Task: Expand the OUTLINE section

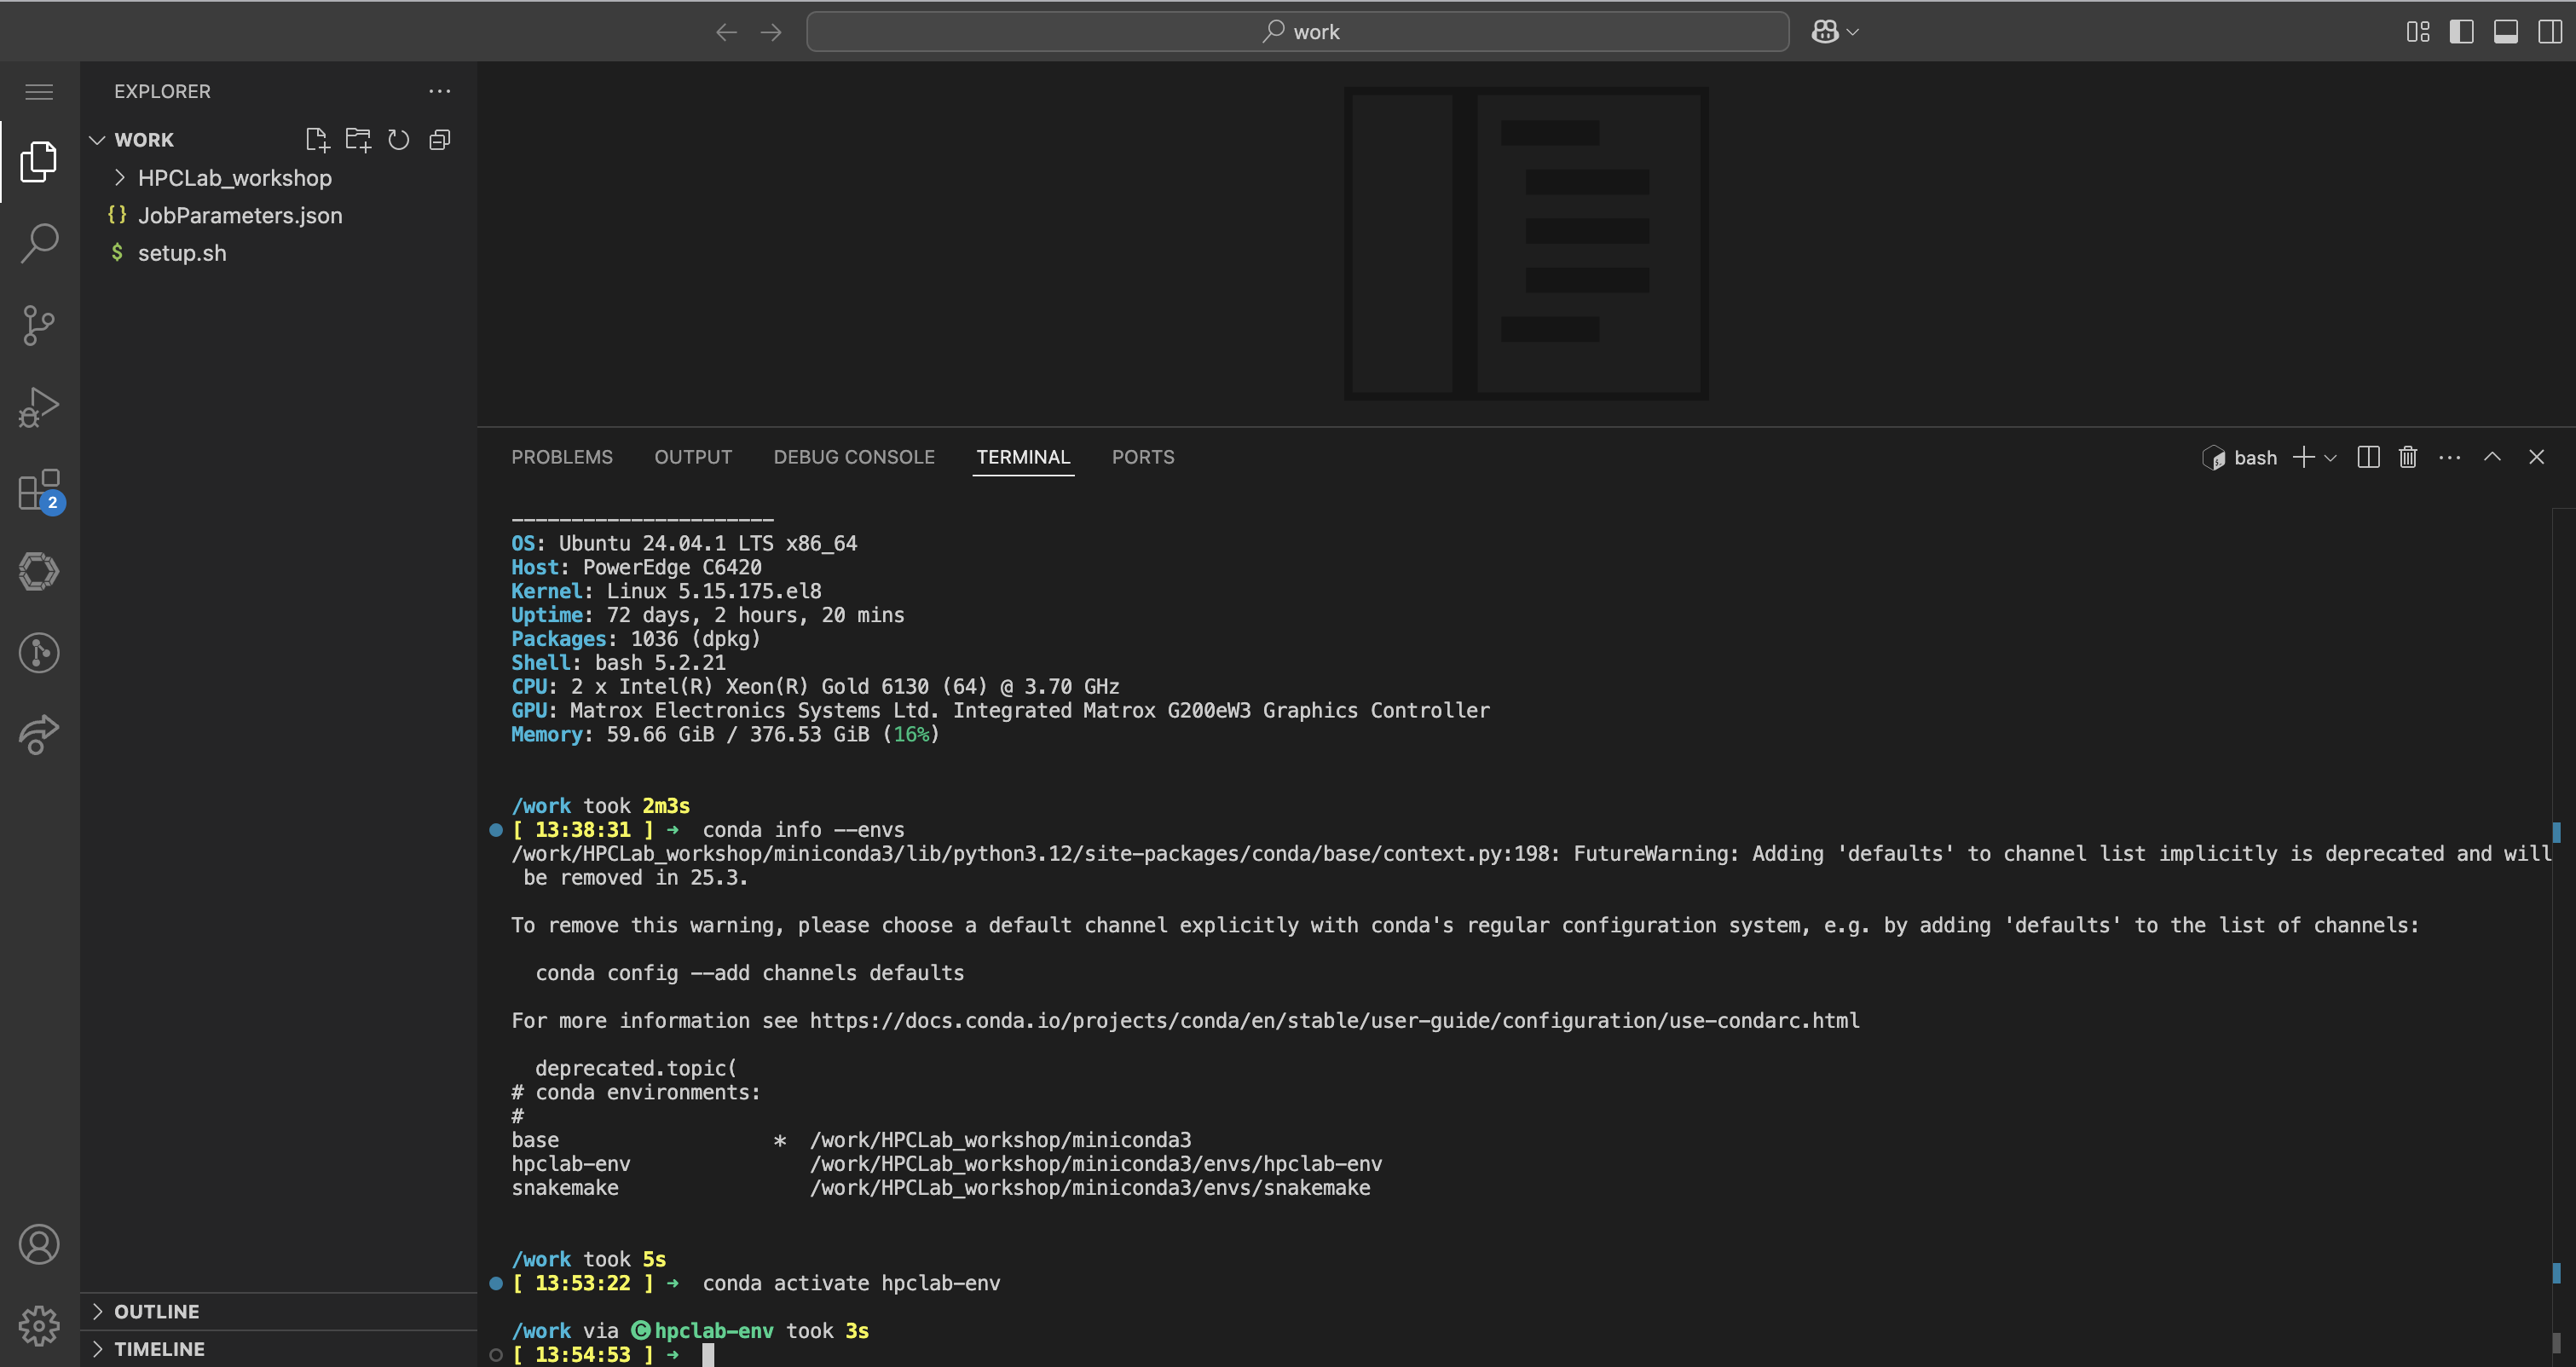Action: [157, 1311]
